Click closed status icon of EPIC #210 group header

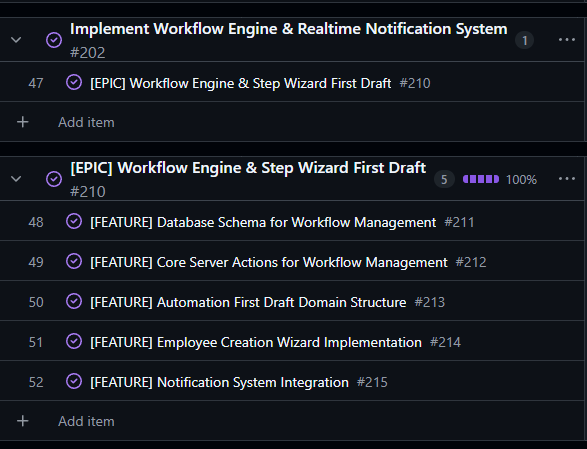pos(54,179)
